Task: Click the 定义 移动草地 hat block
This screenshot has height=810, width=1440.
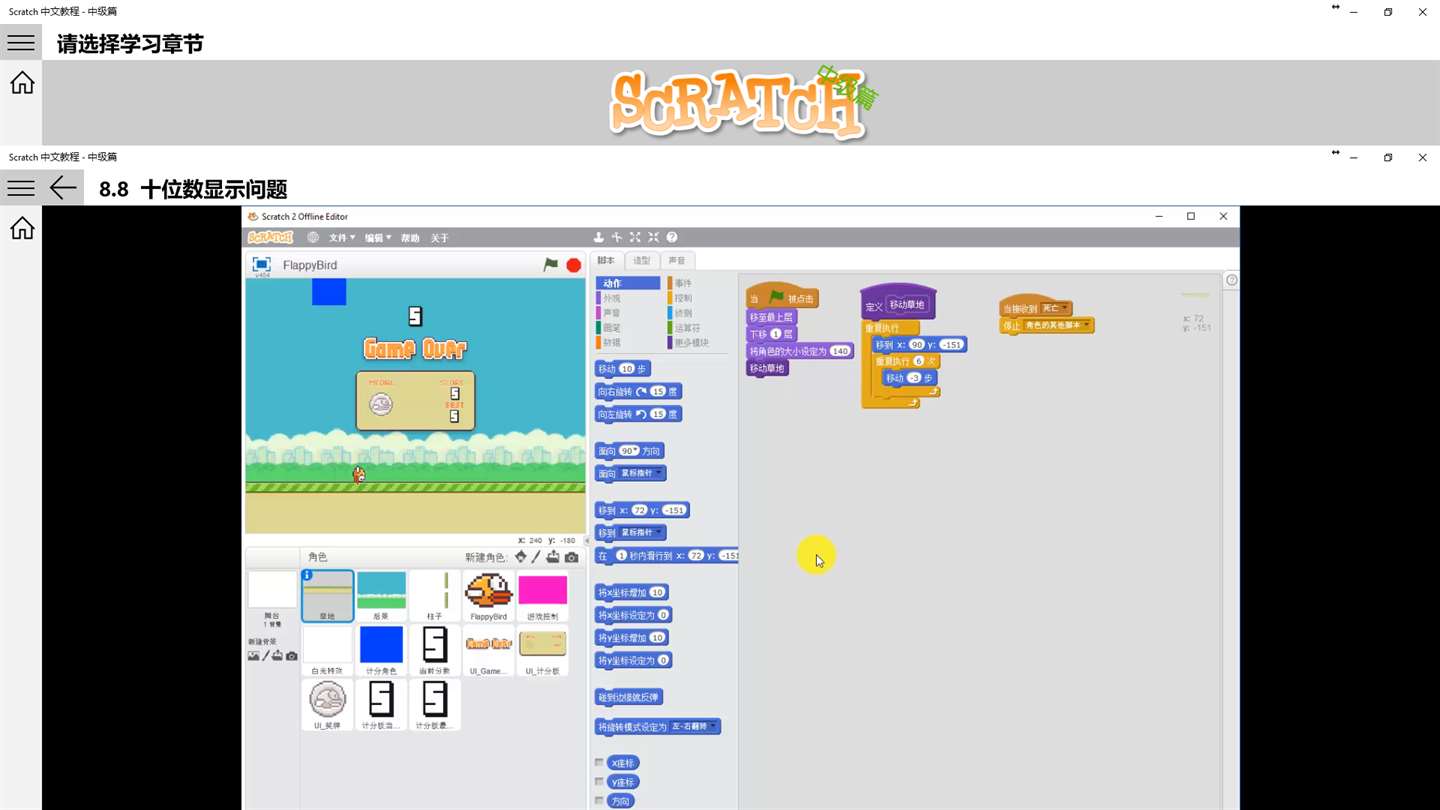Action: click(898, 304)
